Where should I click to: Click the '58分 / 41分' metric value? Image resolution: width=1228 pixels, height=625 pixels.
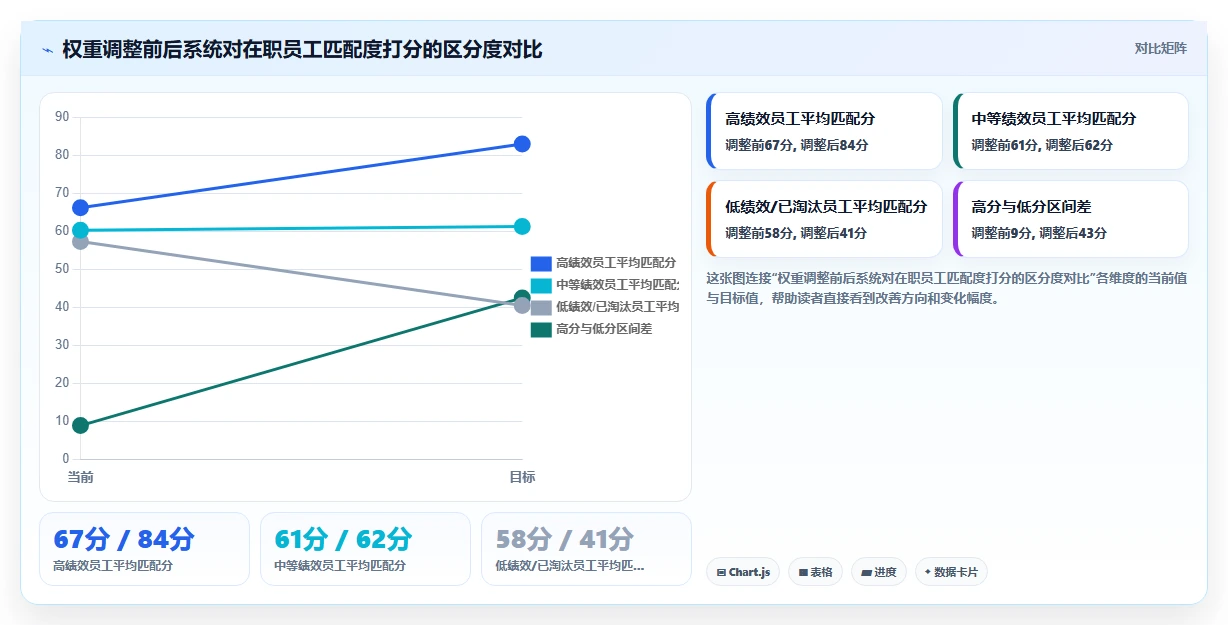pyautogui.click(x=565, y=540)
